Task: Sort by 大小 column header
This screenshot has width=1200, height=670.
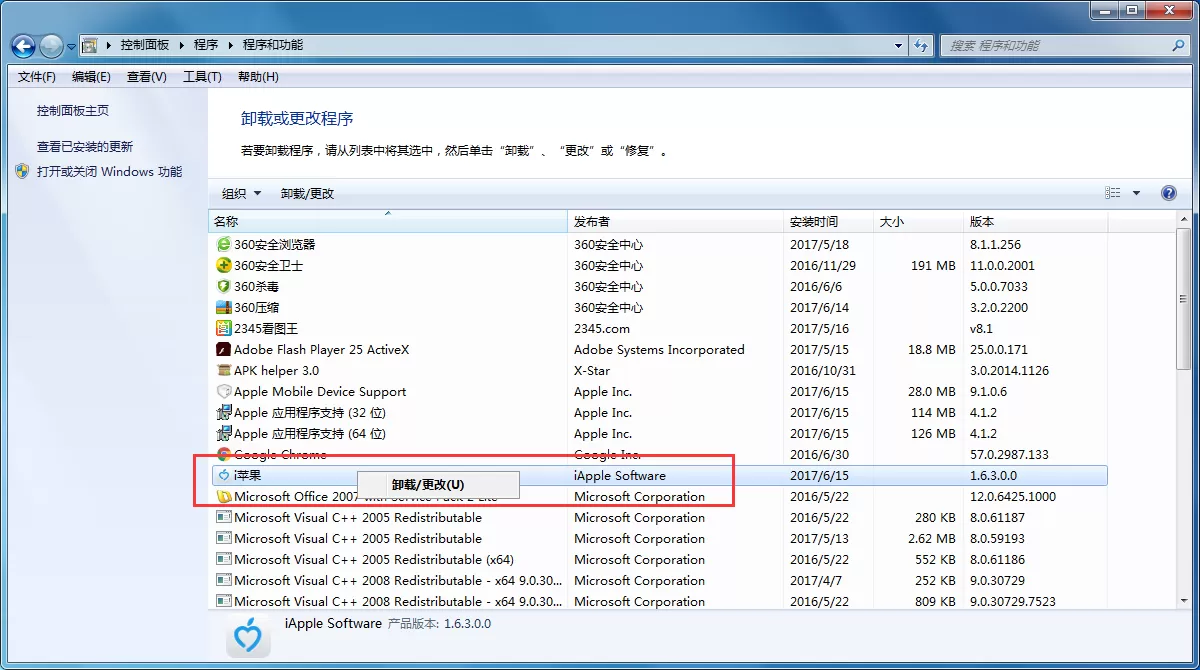Action: pos(918,221)
